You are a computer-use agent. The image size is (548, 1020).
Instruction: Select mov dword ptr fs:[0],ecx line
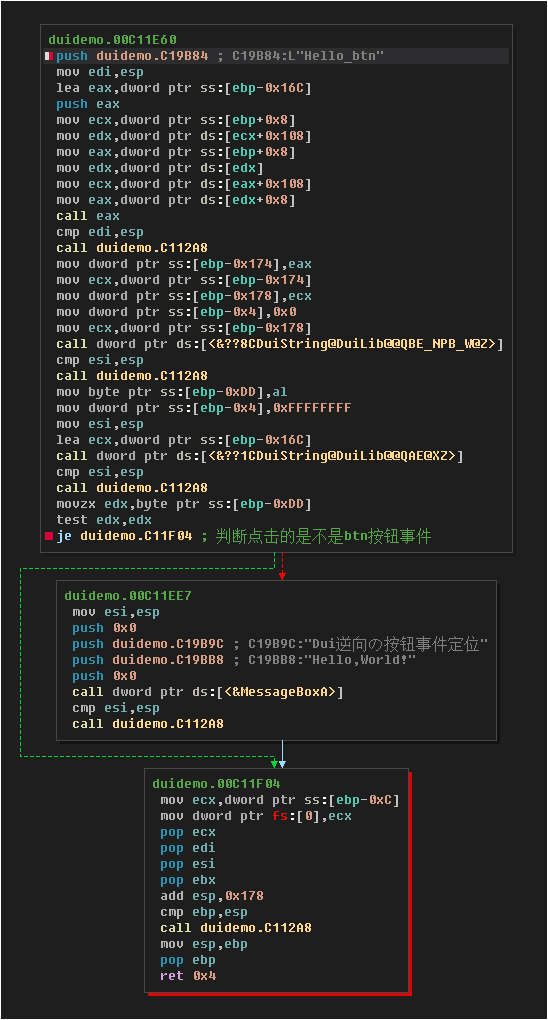click(x=256, y=816)
